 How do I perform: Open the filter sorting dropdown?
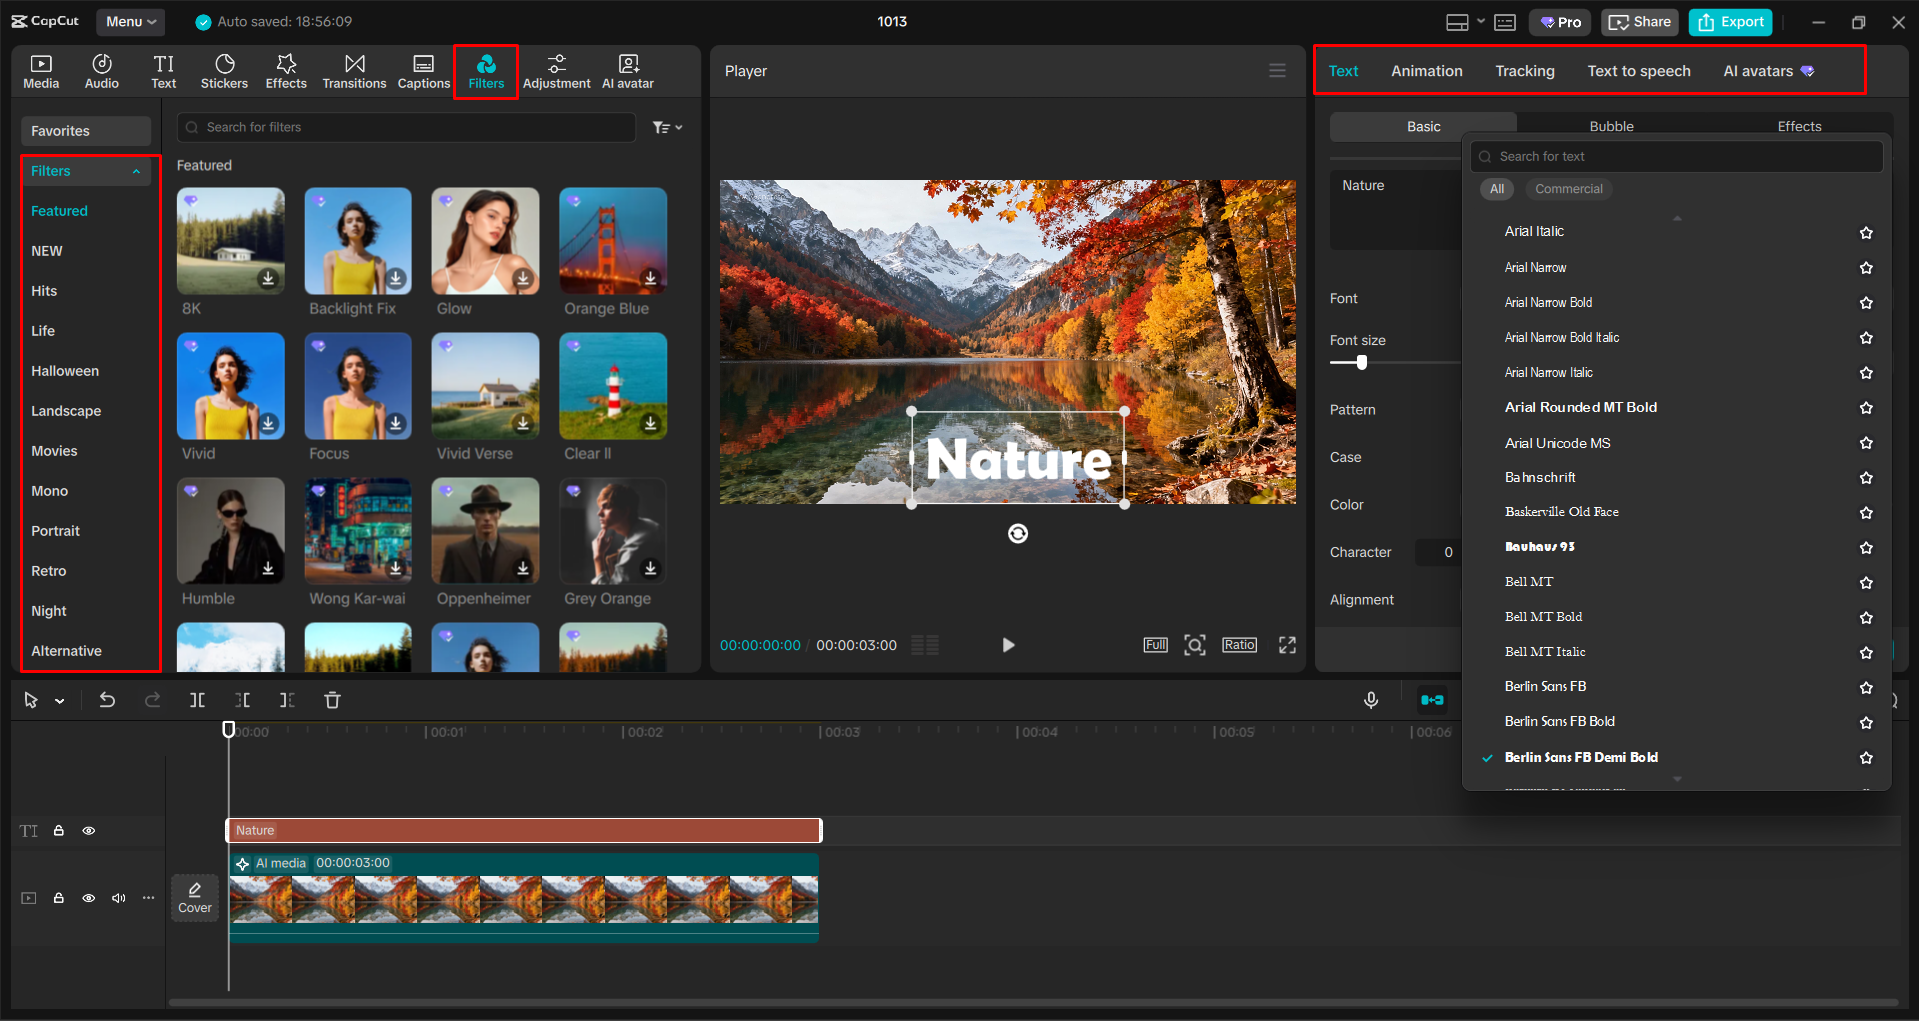point(667,127)
